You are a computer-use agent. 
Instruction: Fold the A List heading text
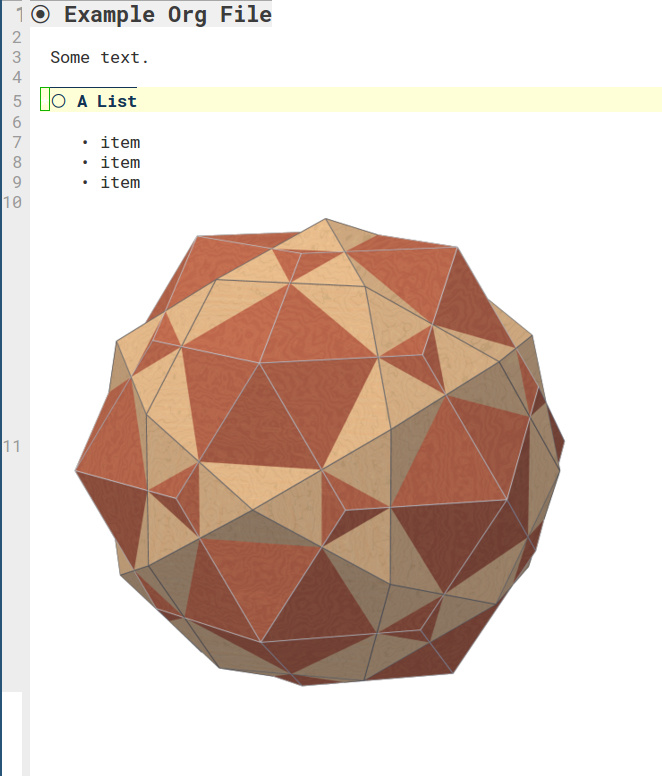point(107,101)
